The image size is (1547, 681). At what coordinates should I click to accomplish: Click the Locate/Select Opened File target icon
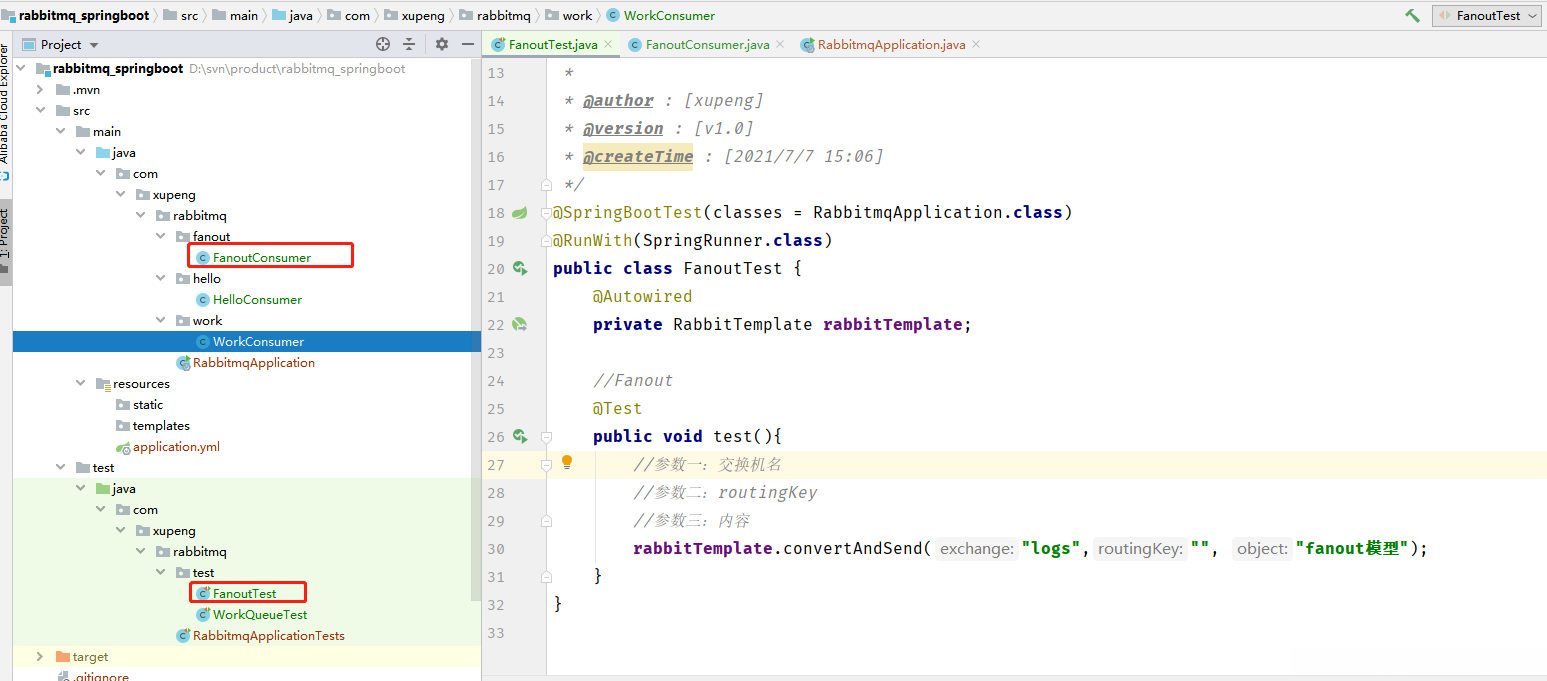382,44
